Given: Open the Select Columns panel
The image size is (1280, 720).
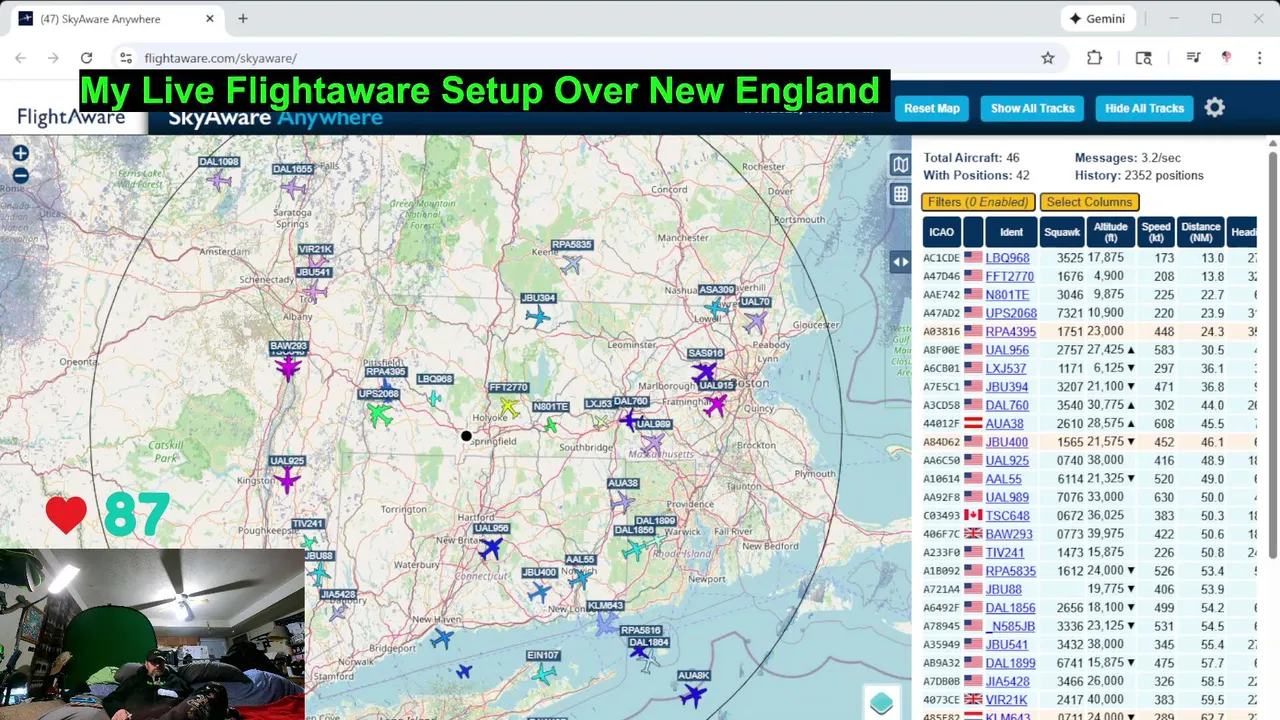Looking at the screenshot, I should pyautogui.click(x=1089, y=202).
